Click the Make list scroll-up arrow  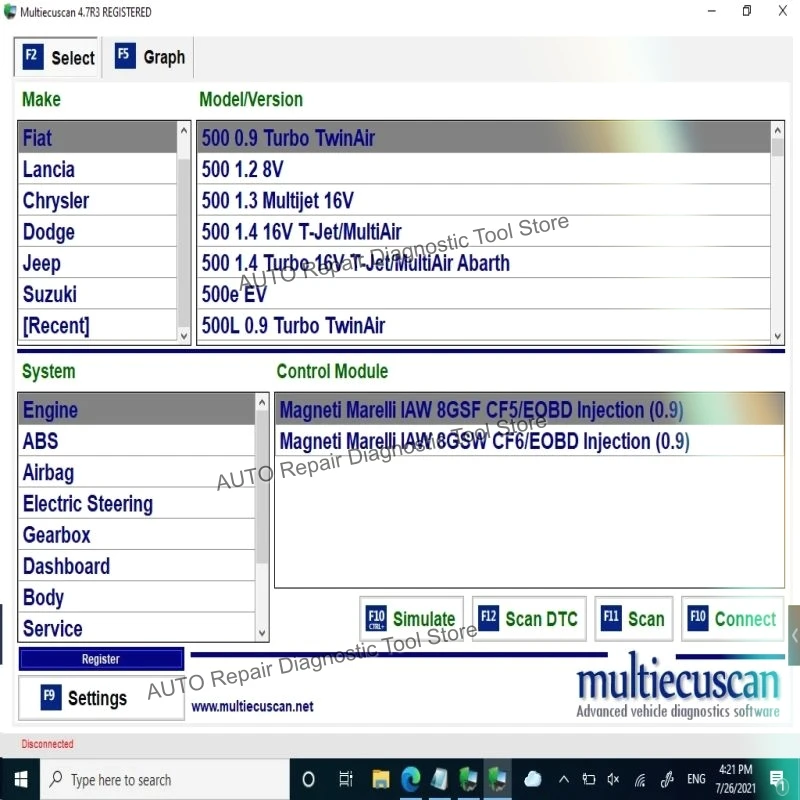tap(184, 131)
